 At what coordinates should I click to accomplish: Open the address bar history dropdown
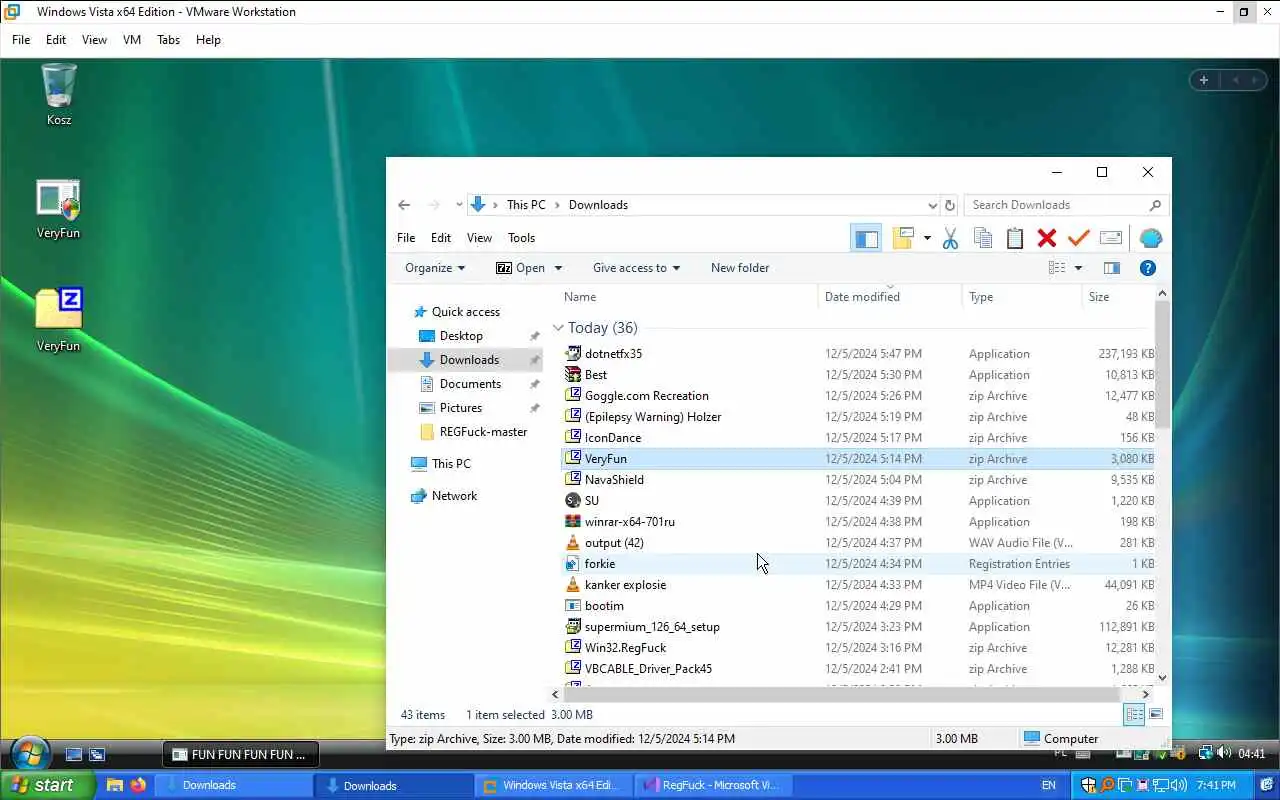[933, 205]
